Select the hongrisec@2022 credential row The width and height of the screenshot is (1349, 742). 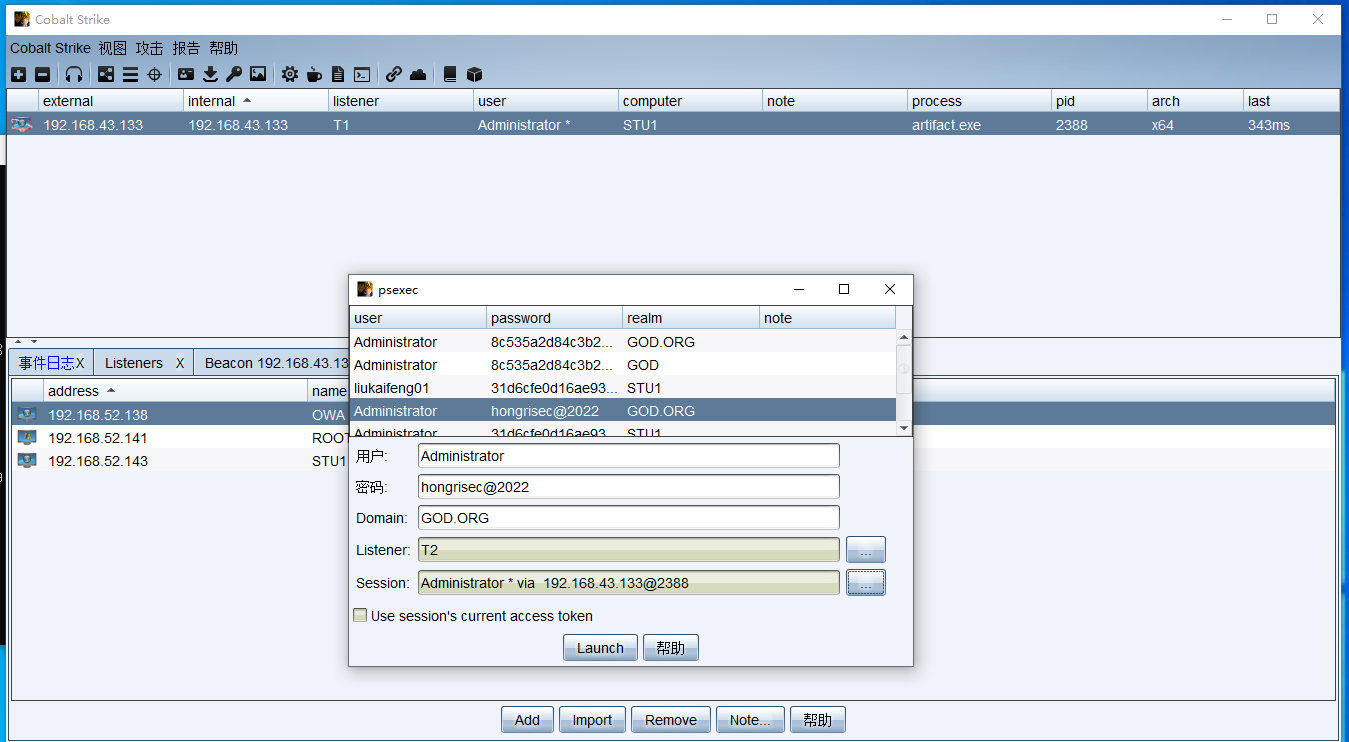623,411
